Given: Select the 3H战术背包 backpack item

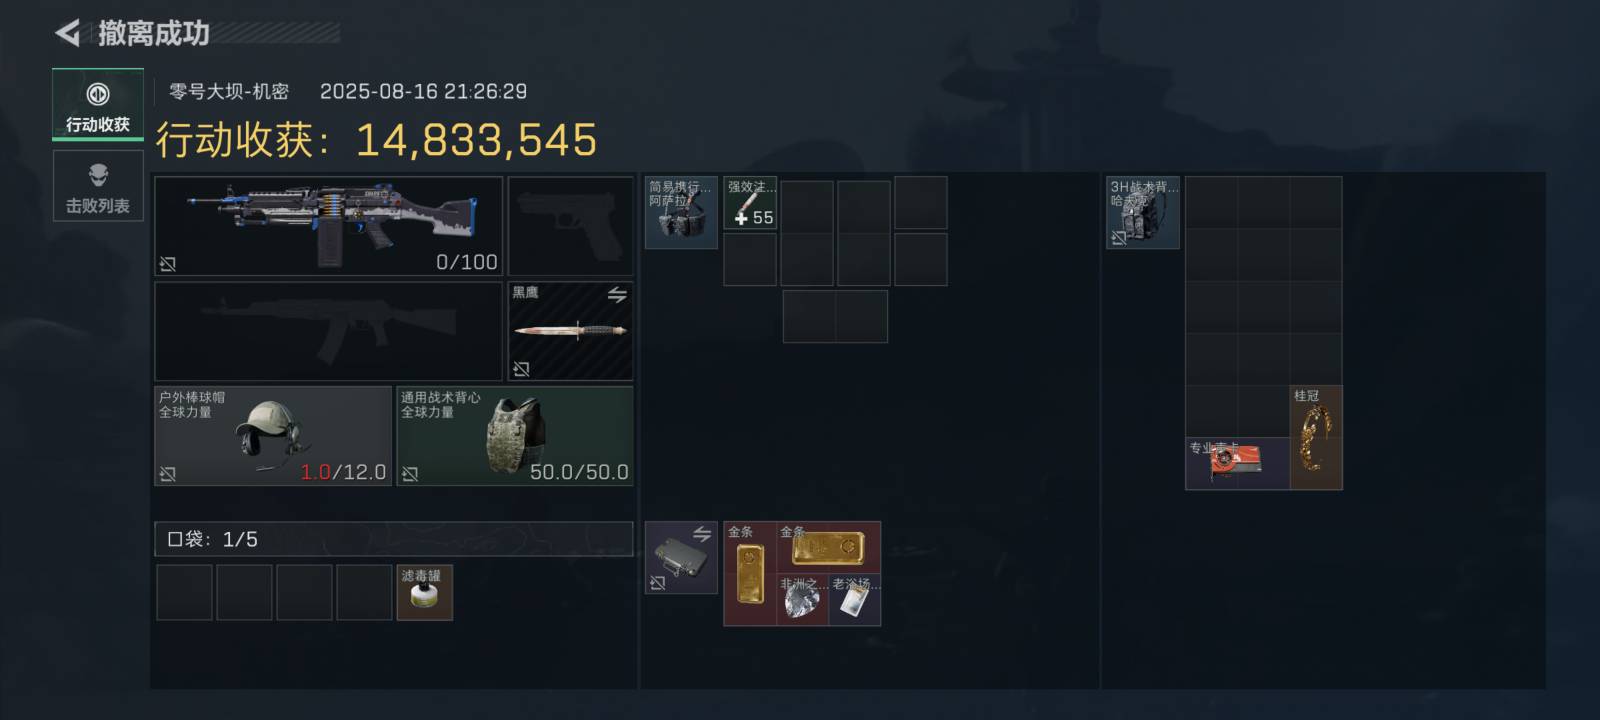Looking at the screenshot, I should click(x=1143, y=213).
